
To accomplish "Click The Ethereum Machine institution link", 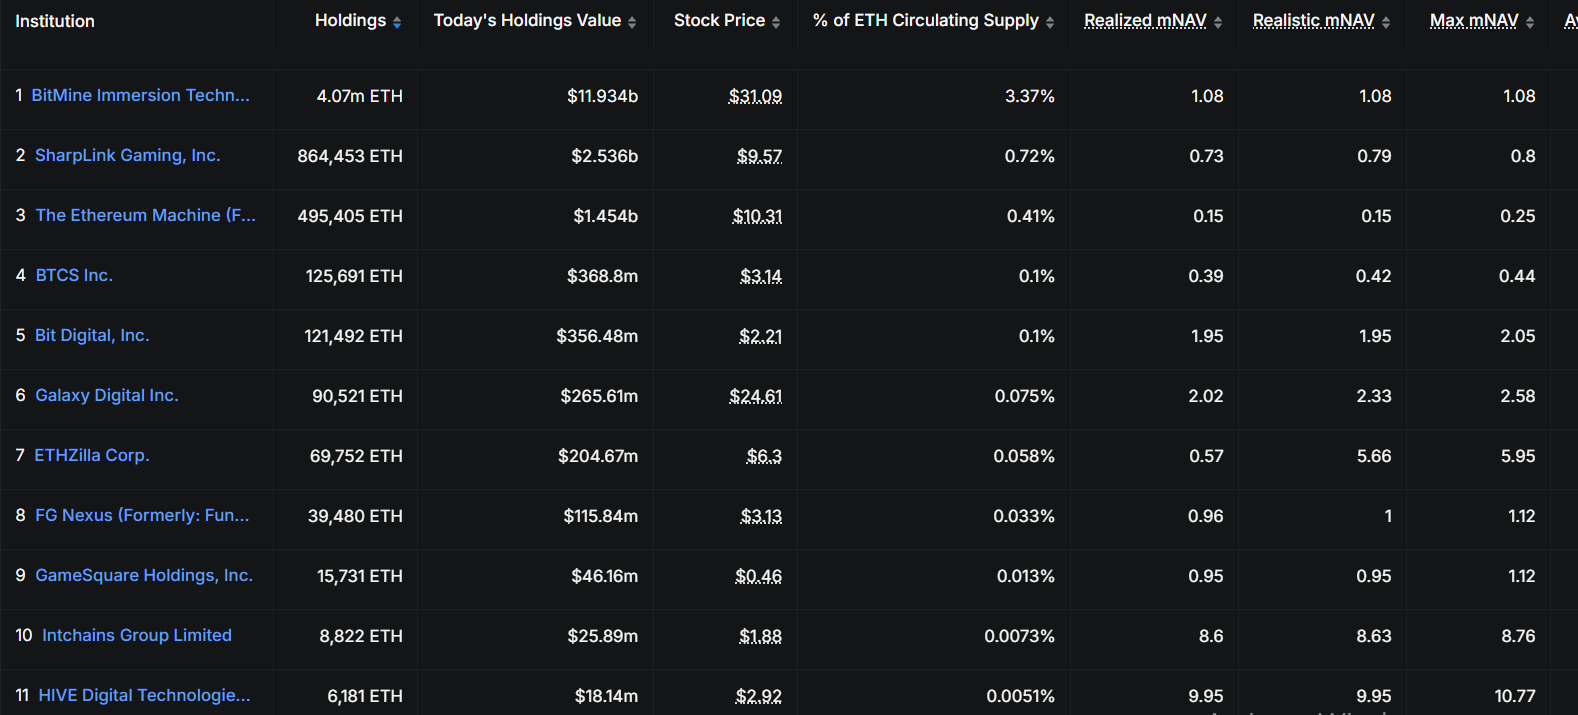I will 145,215.
